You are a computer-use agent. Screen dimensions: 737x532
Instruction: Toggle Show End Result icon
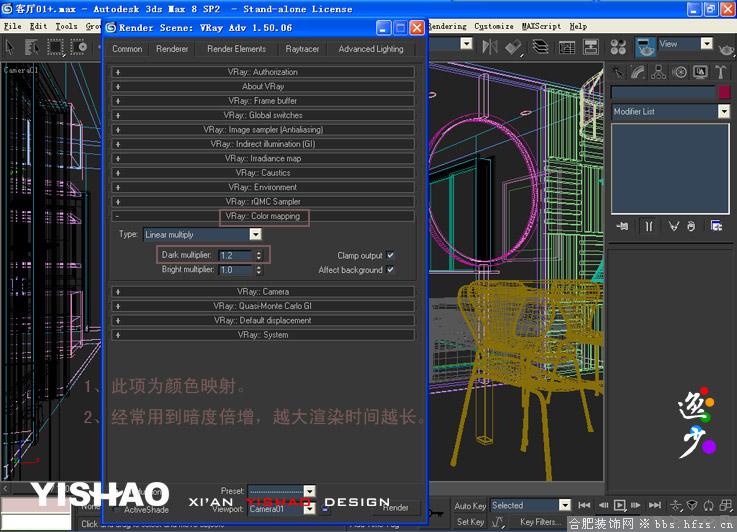tap(649, 227)
